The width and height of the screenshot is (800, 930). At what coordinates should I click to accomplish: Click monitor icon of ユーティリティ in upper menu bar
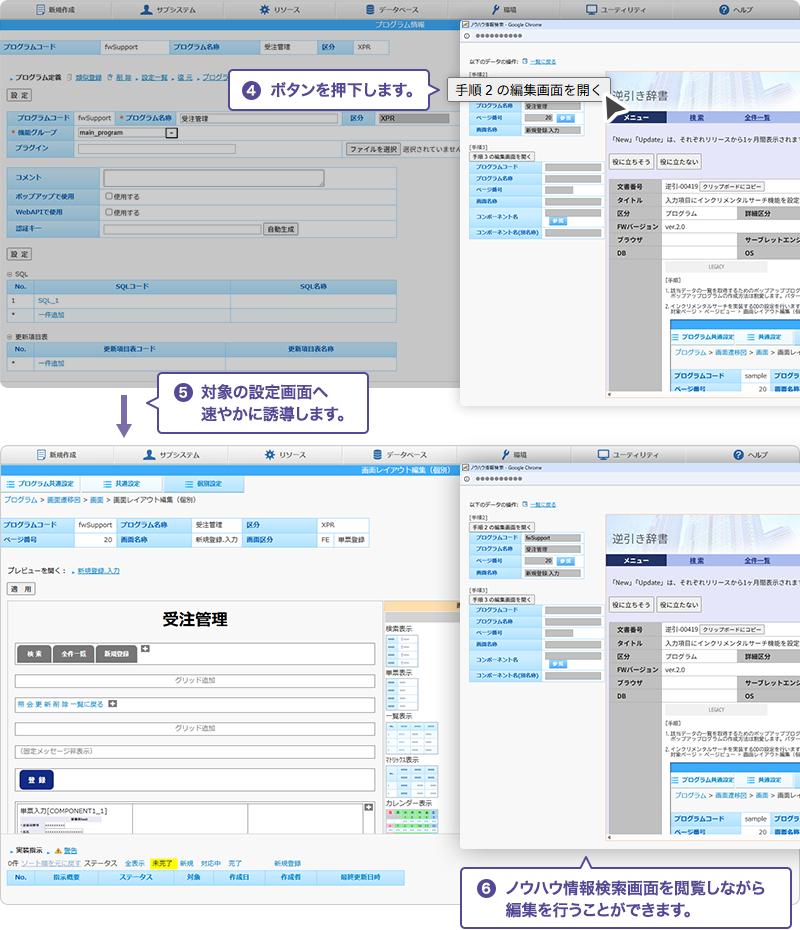click(x=591, y=9)
